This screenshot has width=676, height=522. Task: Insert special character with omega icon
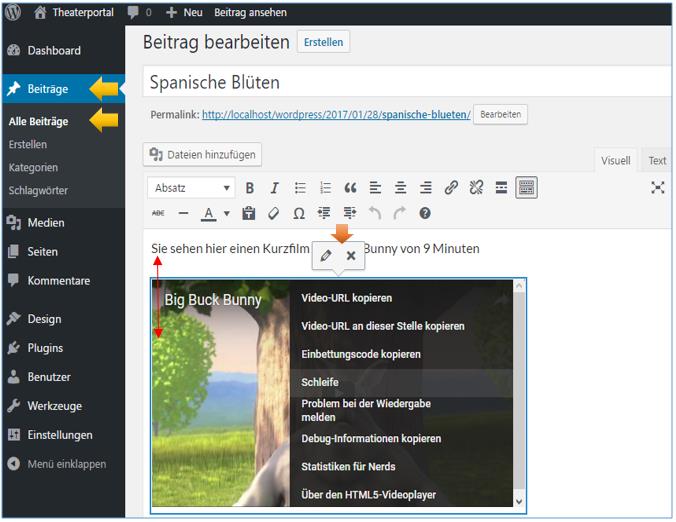(x=299, y=213)
